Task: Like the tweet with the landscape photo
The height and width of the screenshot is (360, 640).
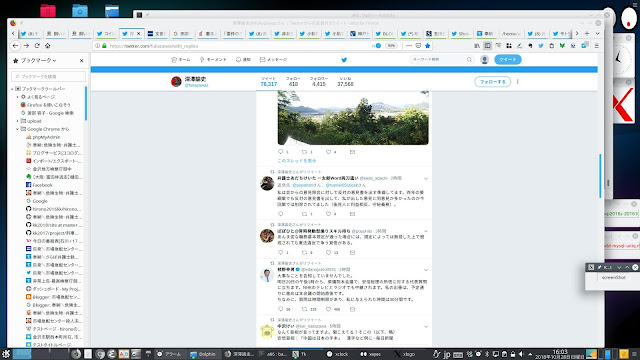Action: coord(329,152)
